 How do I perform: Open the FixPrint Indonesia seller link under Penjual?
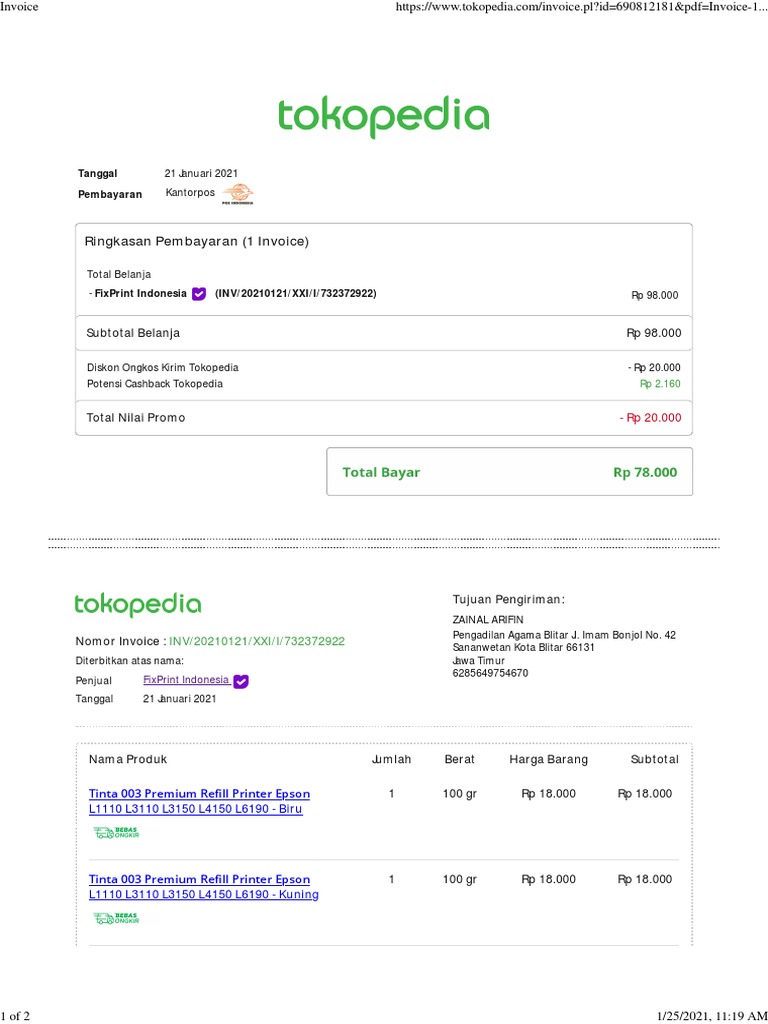click(x=186, y=680)
